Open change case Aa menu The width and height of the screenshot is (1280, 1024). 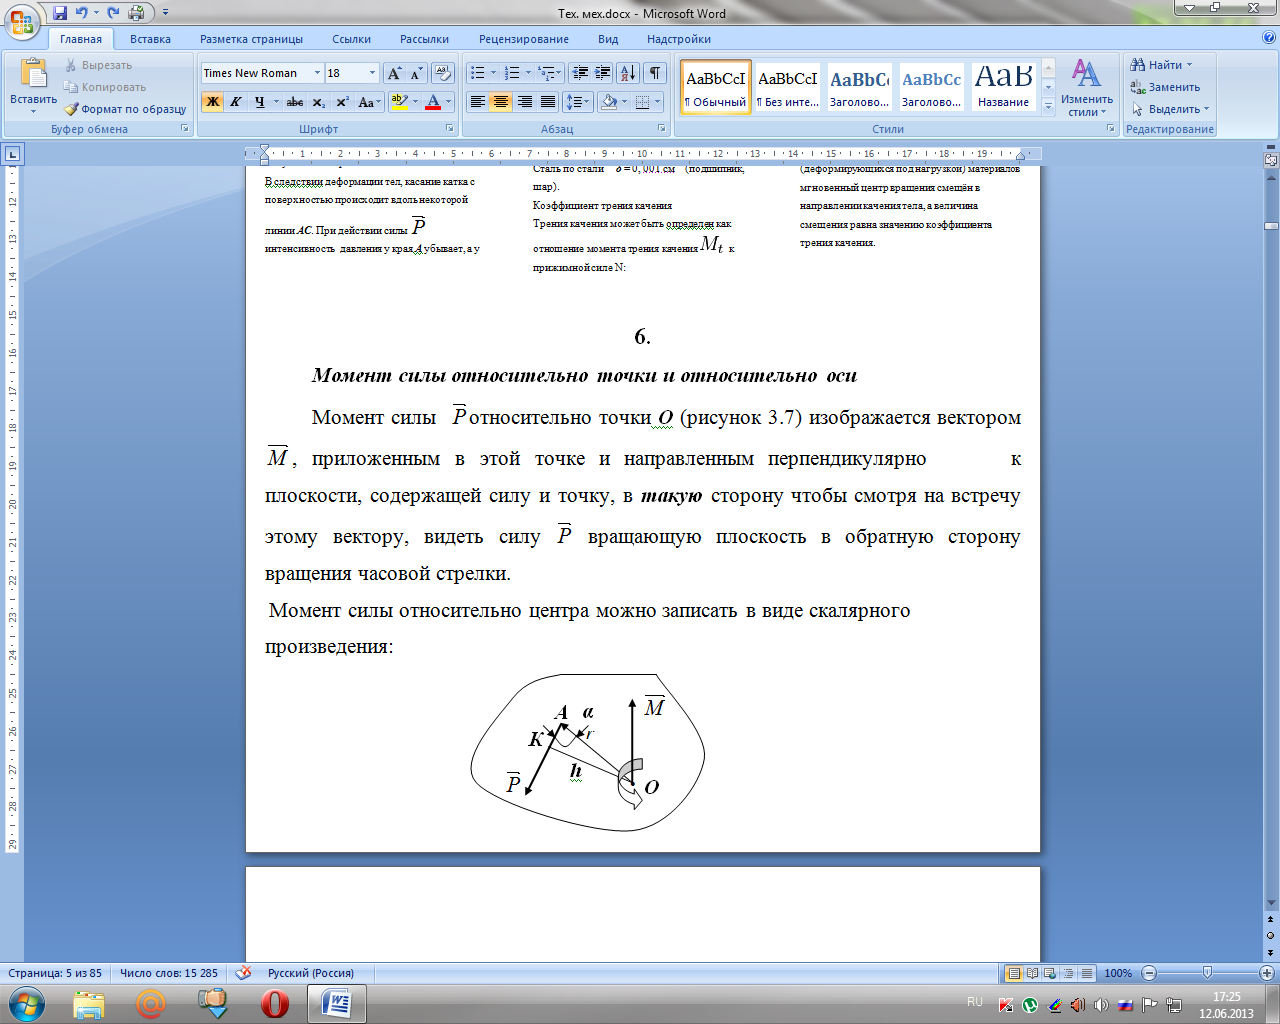coord(368,102)
